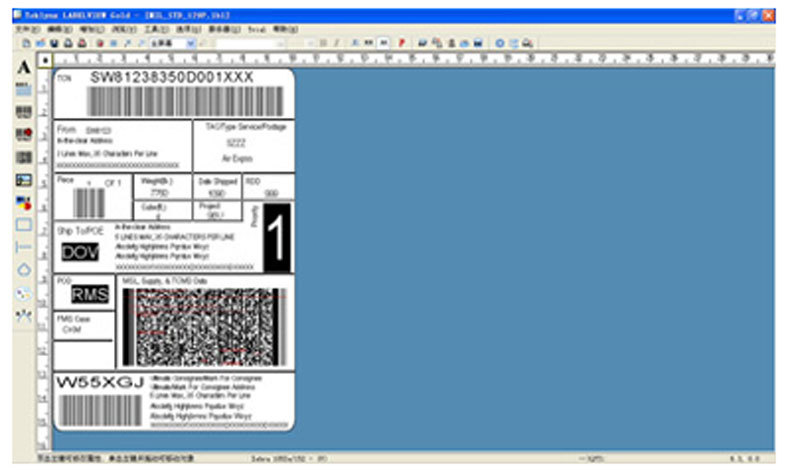The height and width of the screenshot is (472, 790).
Task: Select the Text tool (letter A) in toolbox
Action: tap(24, 67)
